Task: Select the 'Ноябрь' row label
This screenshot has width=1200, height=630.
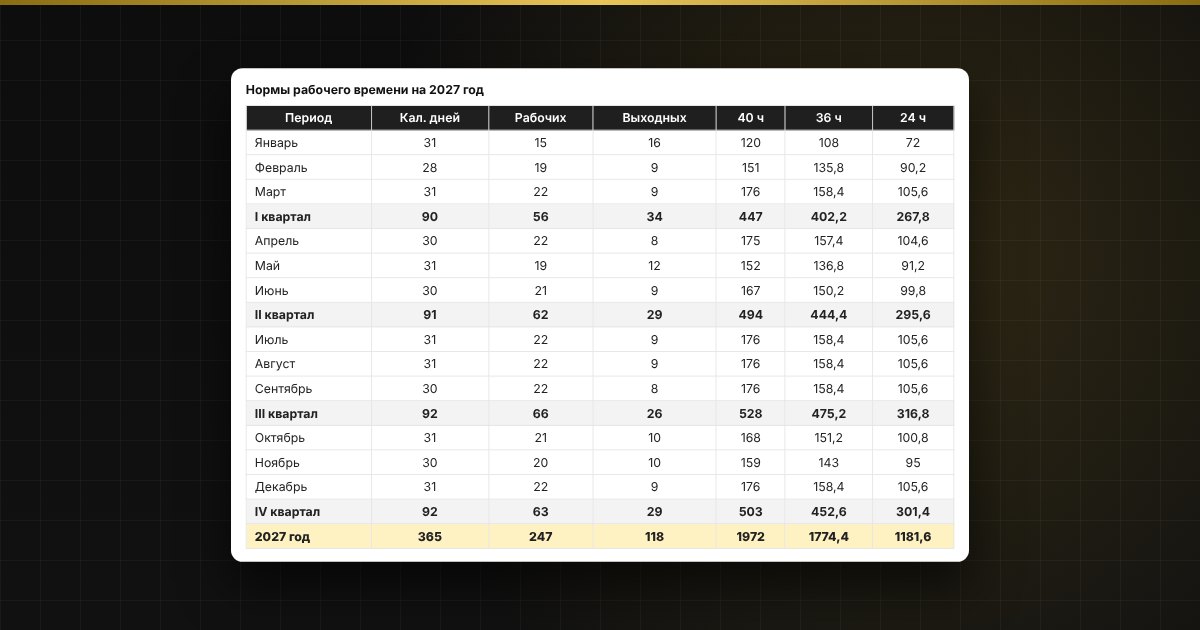Action: coord(277,463)
